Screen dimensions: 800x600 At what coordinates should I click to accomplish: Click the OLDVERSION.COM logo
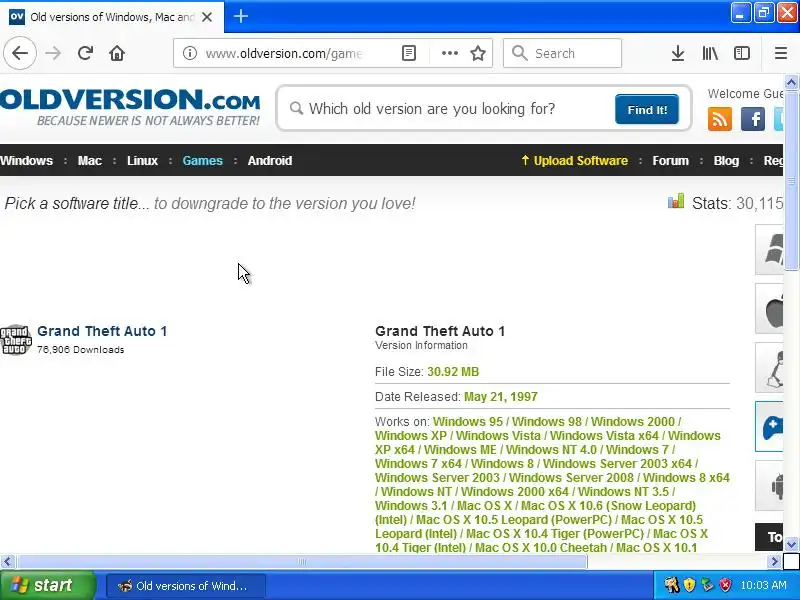[x=130, y=107]
